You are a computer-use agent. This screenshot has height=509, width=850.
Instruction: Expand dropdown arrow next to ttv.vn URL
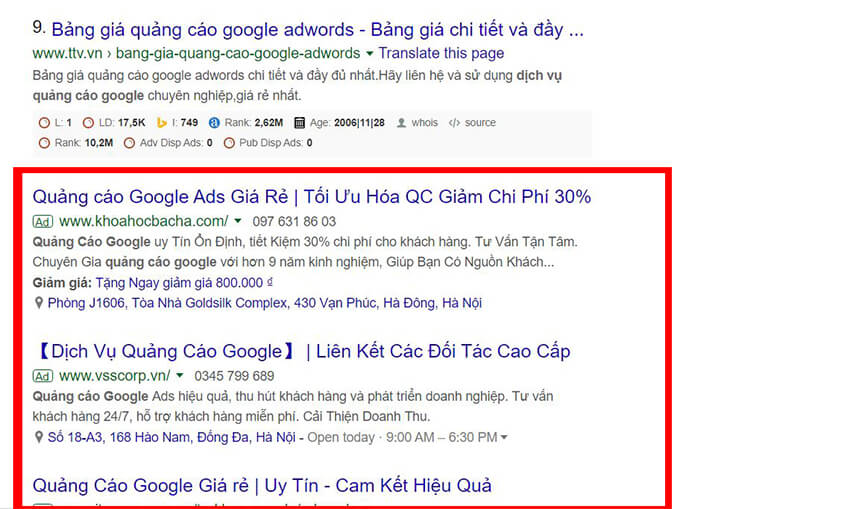click(370, 53)
